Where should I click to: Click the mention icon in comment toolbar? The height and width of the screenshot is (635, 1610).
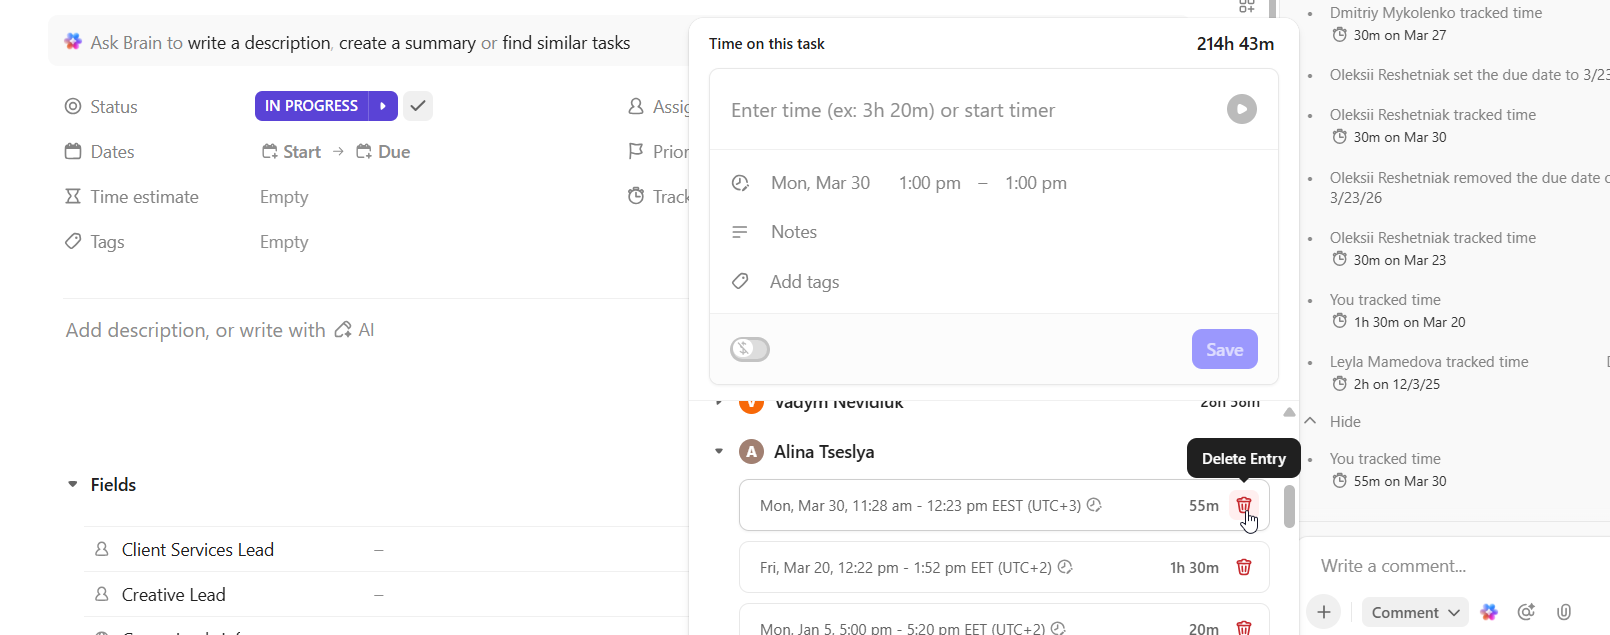pos(1526,612)
